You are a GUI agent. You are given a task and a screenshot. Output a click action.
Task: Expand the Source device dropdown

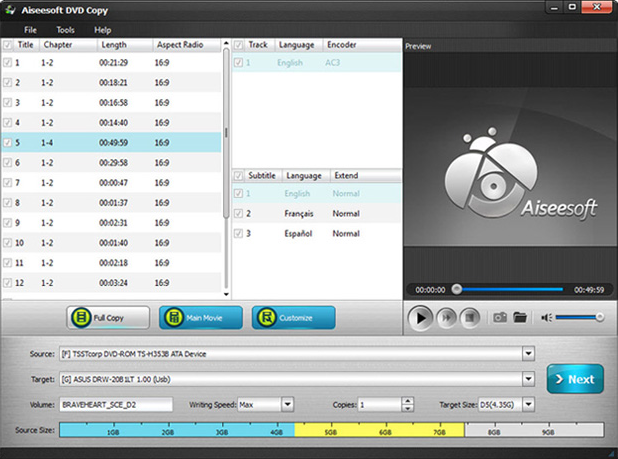pyautogui.click(x=528, y=353)
